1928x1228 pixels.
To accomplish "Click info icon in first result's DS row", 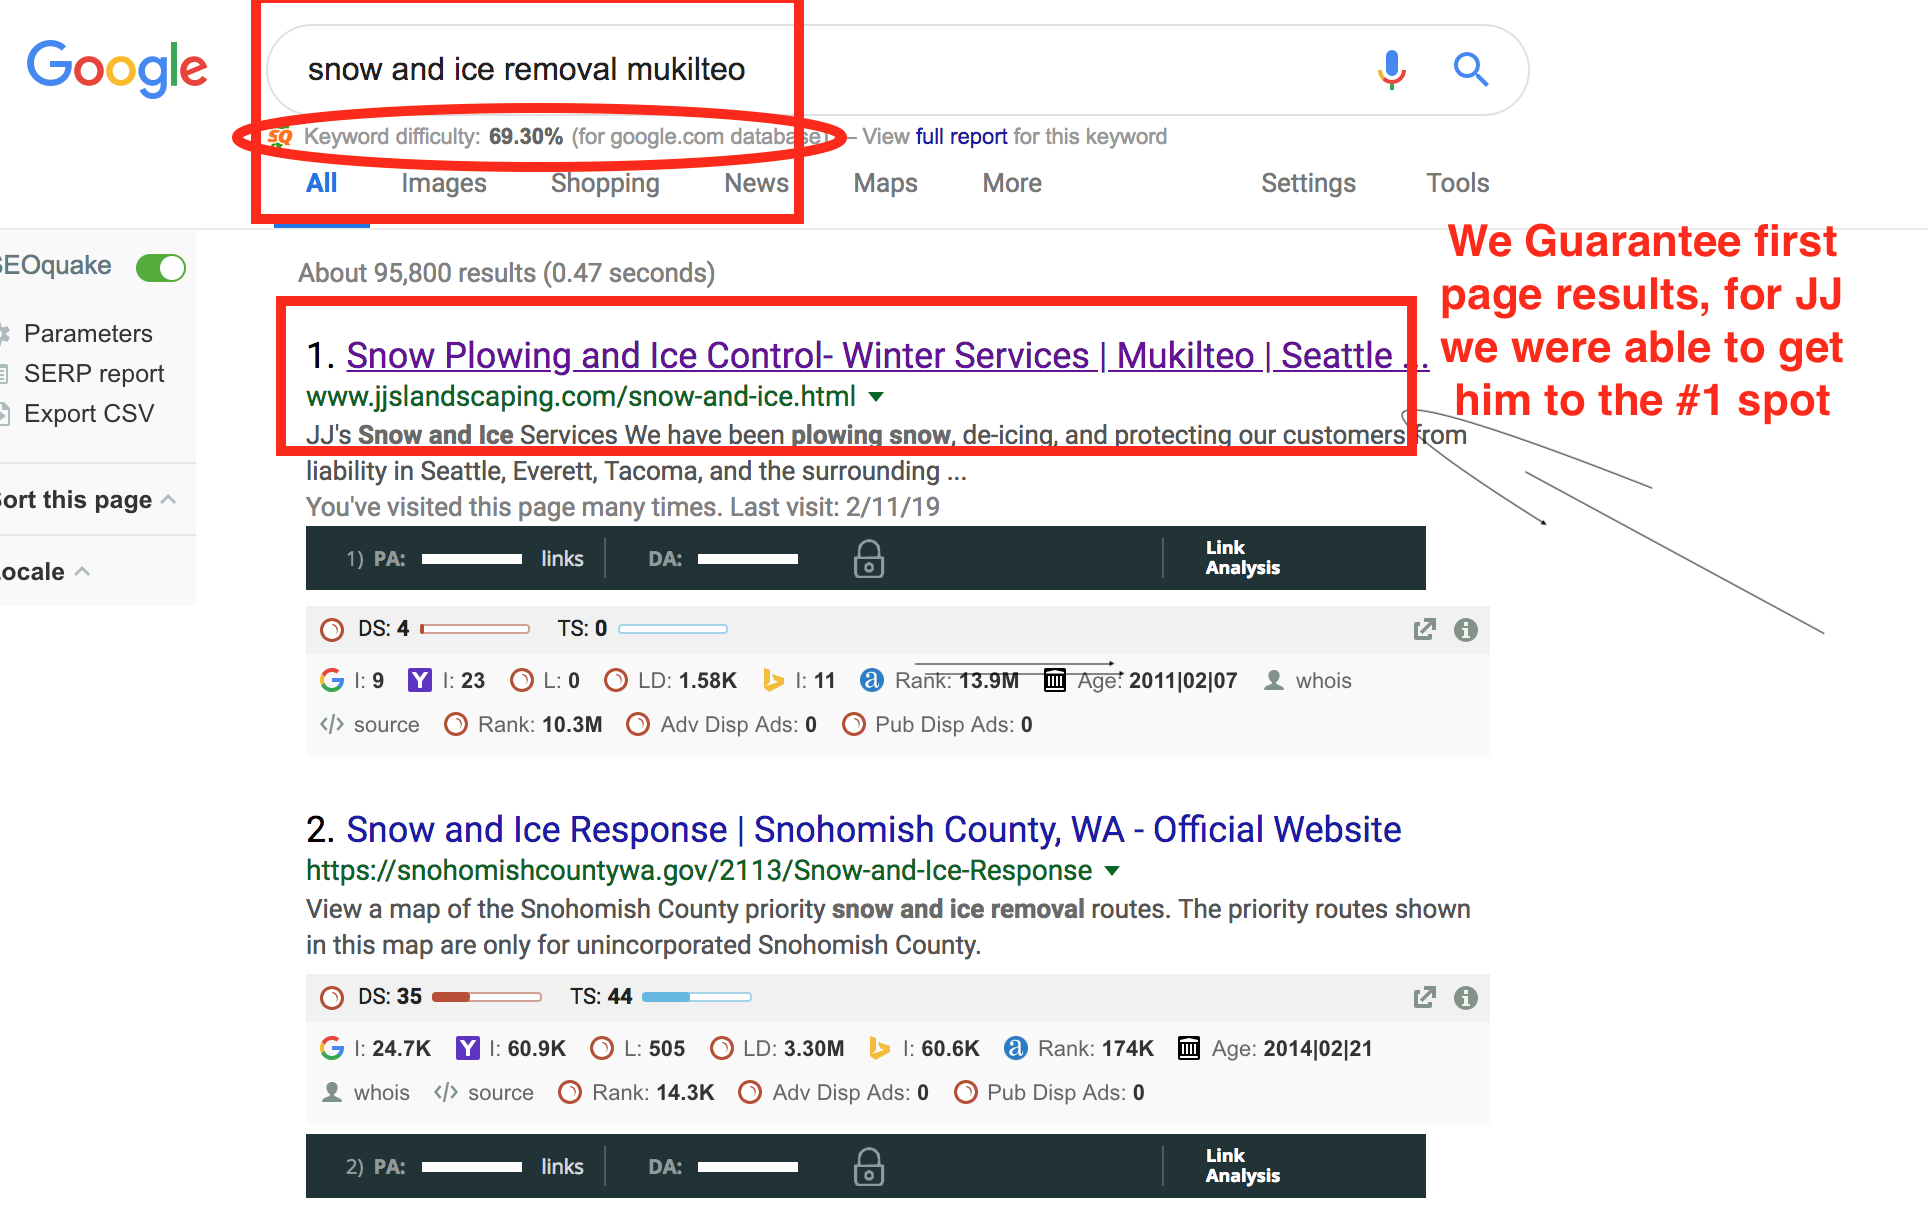I will pyautogui.click(x=1465, y=629).
